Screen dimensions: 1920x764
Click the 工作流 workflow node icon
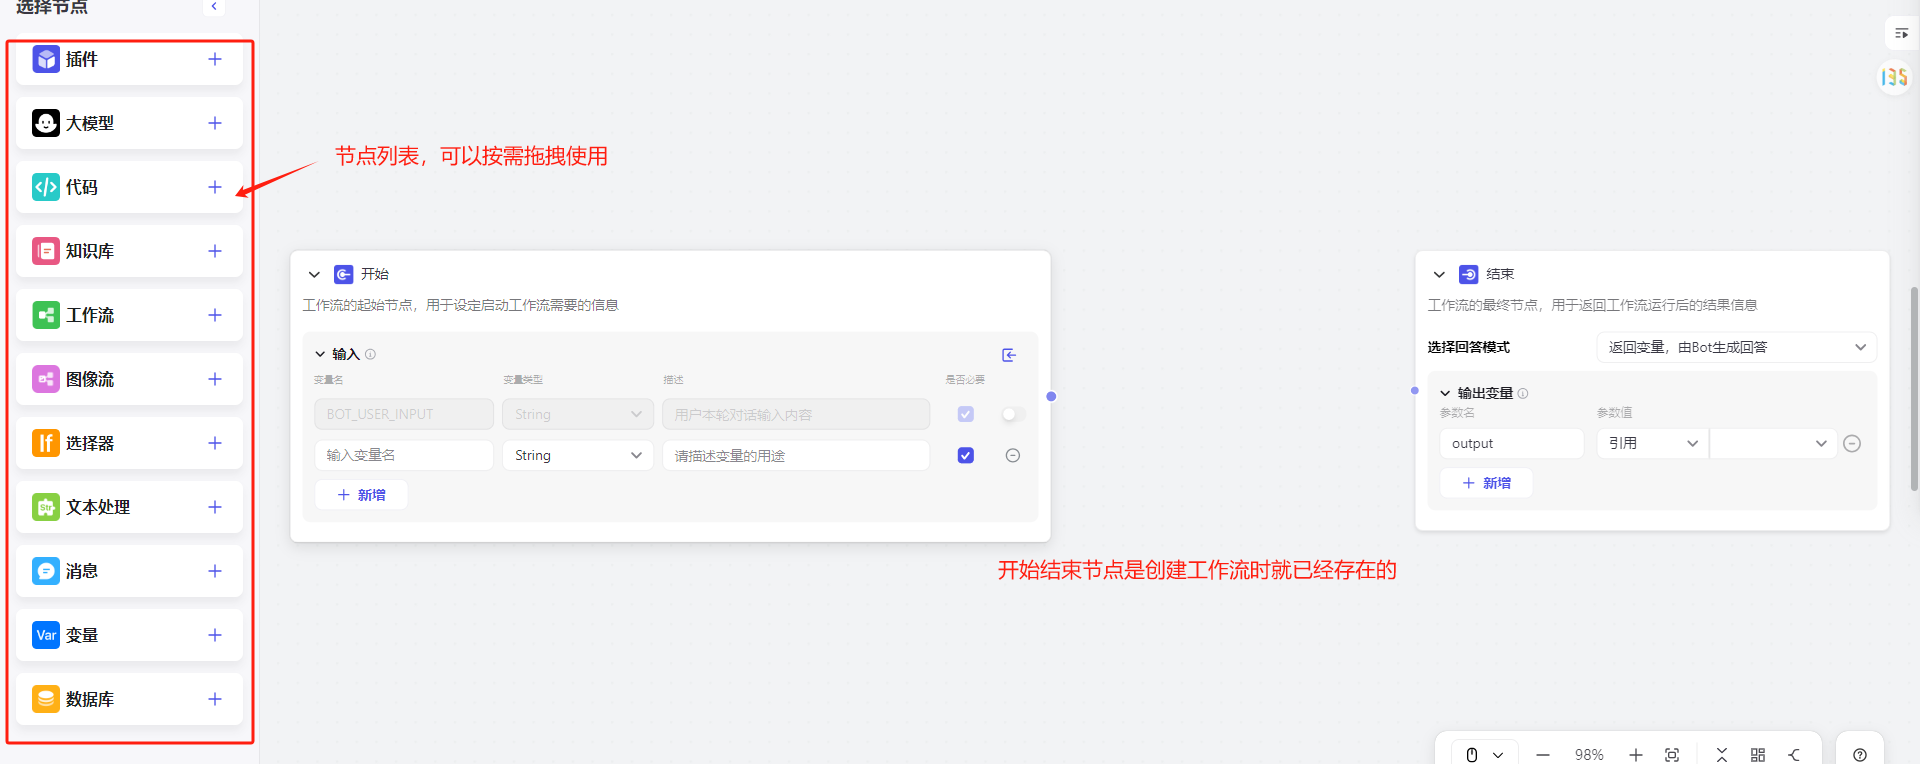(46, 315)
